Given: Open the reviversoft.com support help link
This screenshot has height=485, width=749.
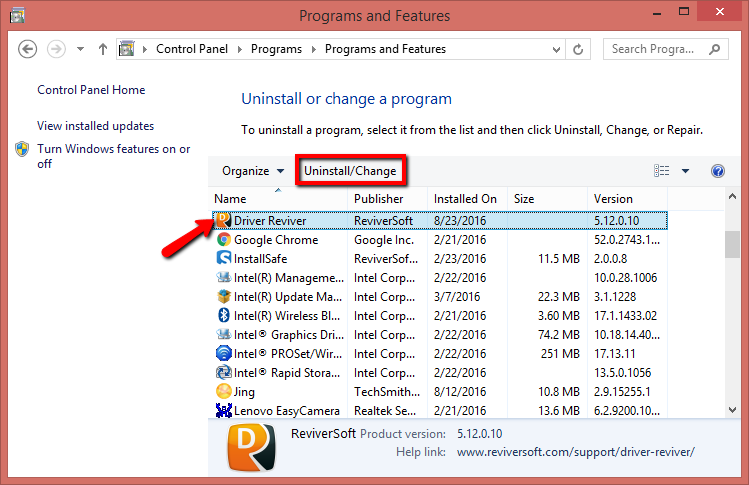Looking at the screenshot, I should point(576,452).
